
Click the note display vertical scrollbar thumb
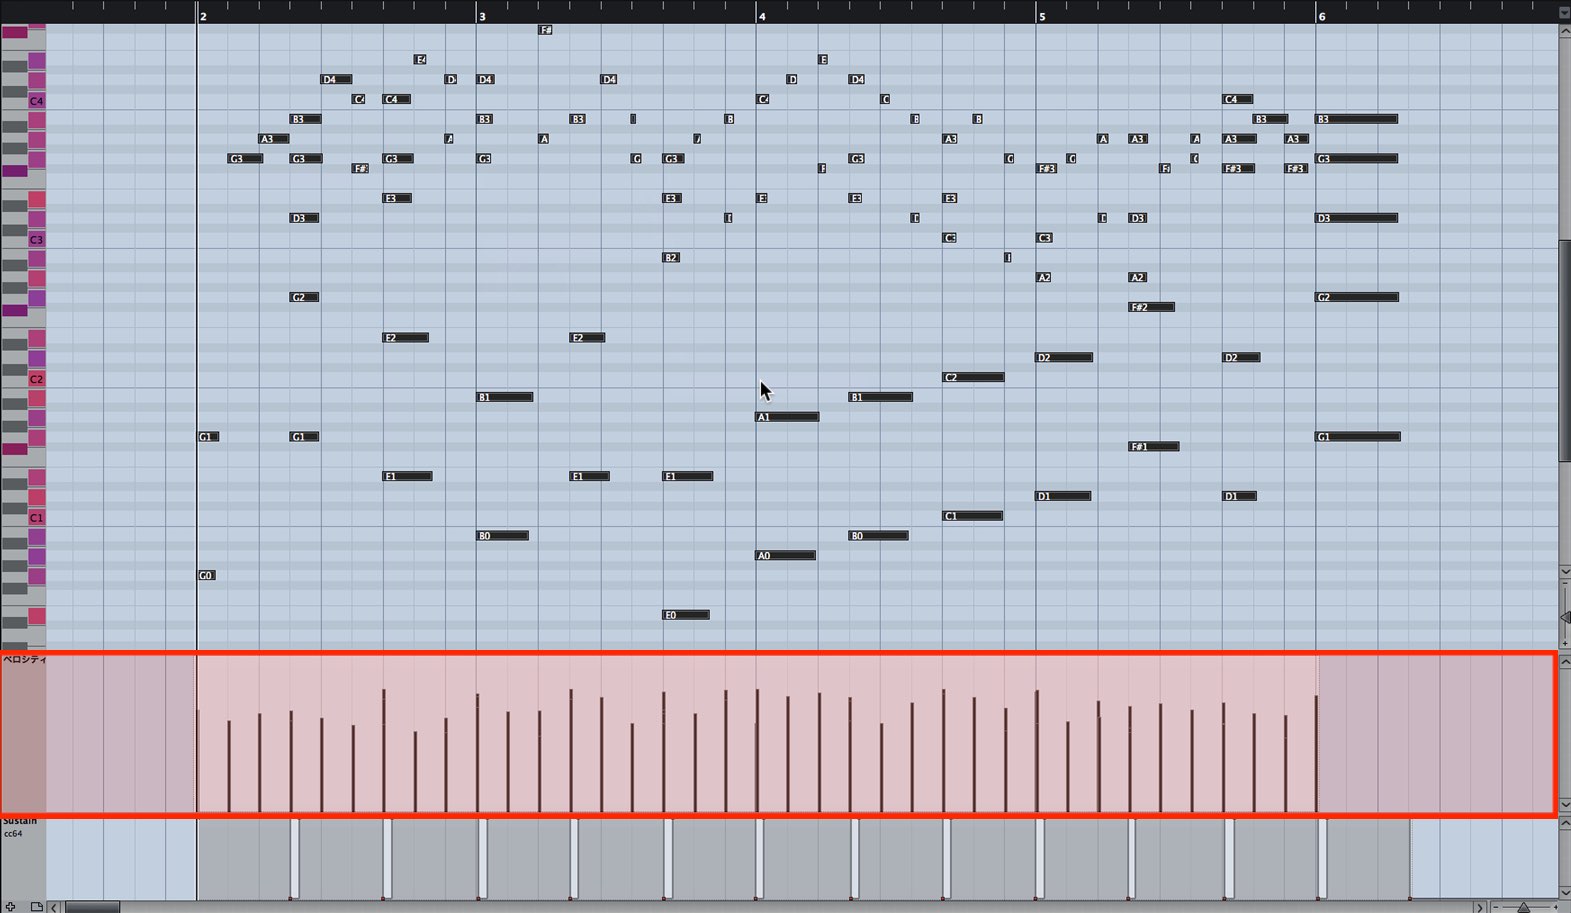click(x=1565, y=350)
